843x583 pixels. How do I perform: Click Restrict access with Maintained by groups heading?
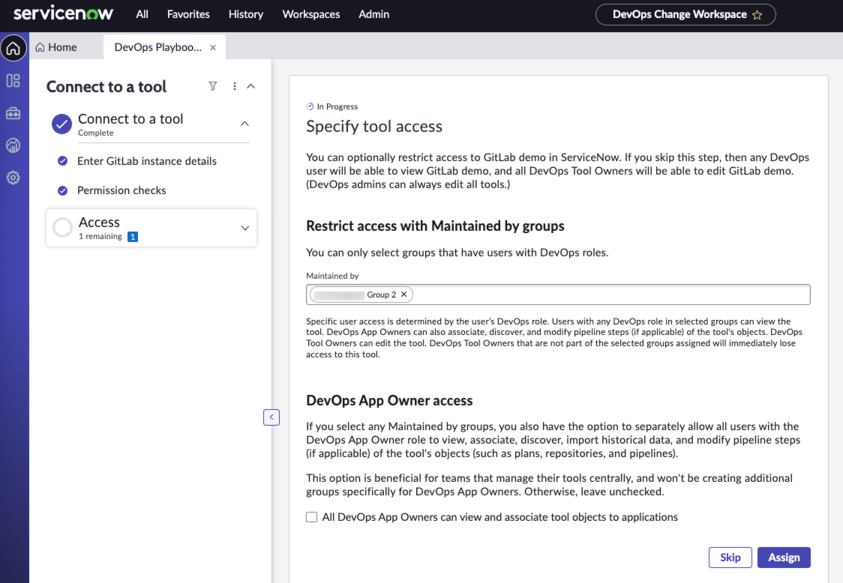[x=435, y=226]
